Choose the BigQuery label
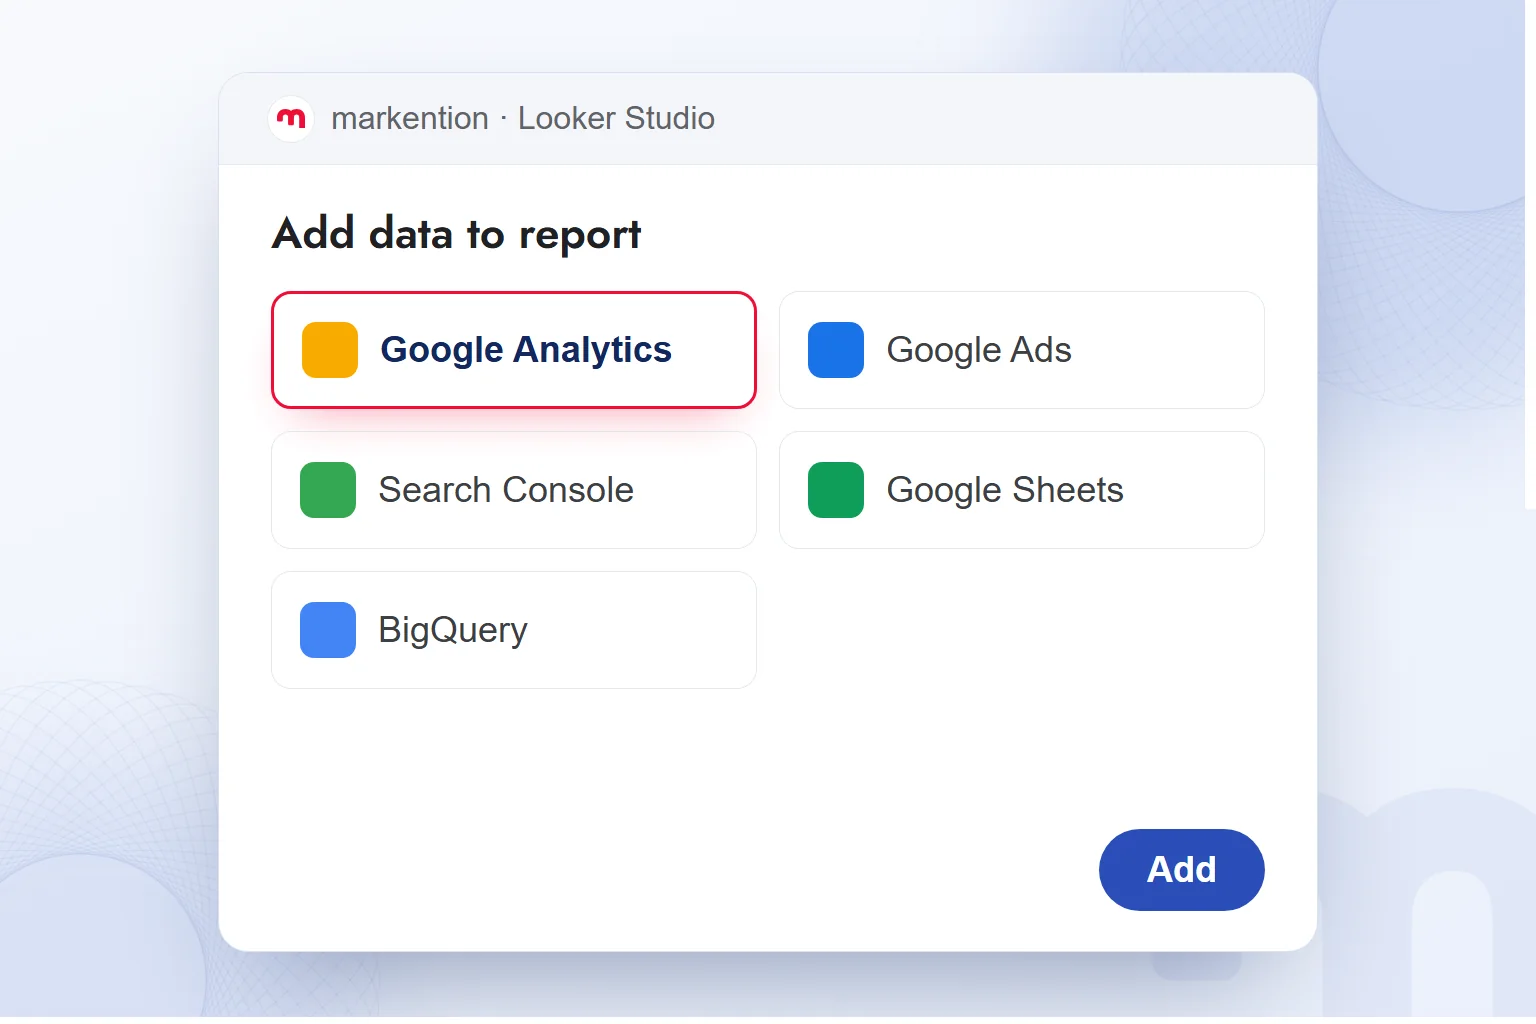 click(x=453, y=630)
